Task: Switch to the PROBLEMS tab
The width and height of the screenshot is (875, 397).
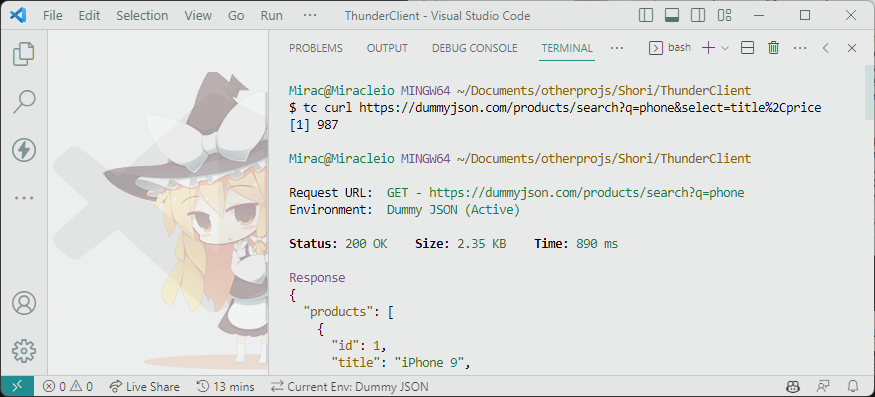Action: [316, 48]
